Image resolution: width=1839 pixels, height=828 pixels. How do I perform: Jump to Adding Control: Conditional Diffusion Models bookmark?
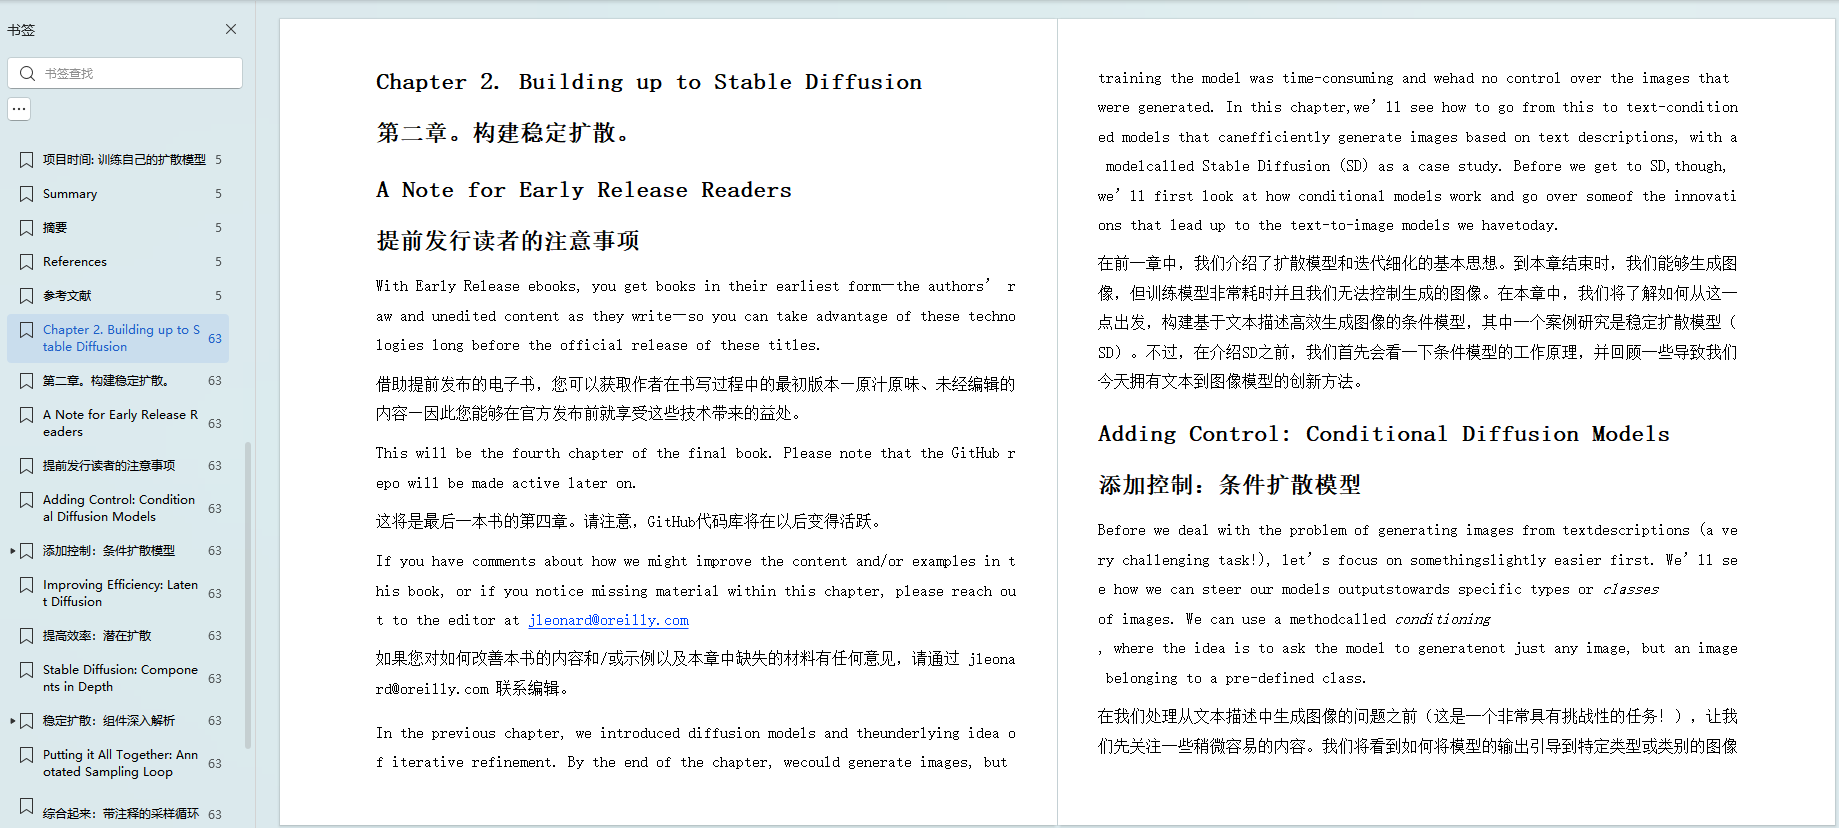coord(119,508)
